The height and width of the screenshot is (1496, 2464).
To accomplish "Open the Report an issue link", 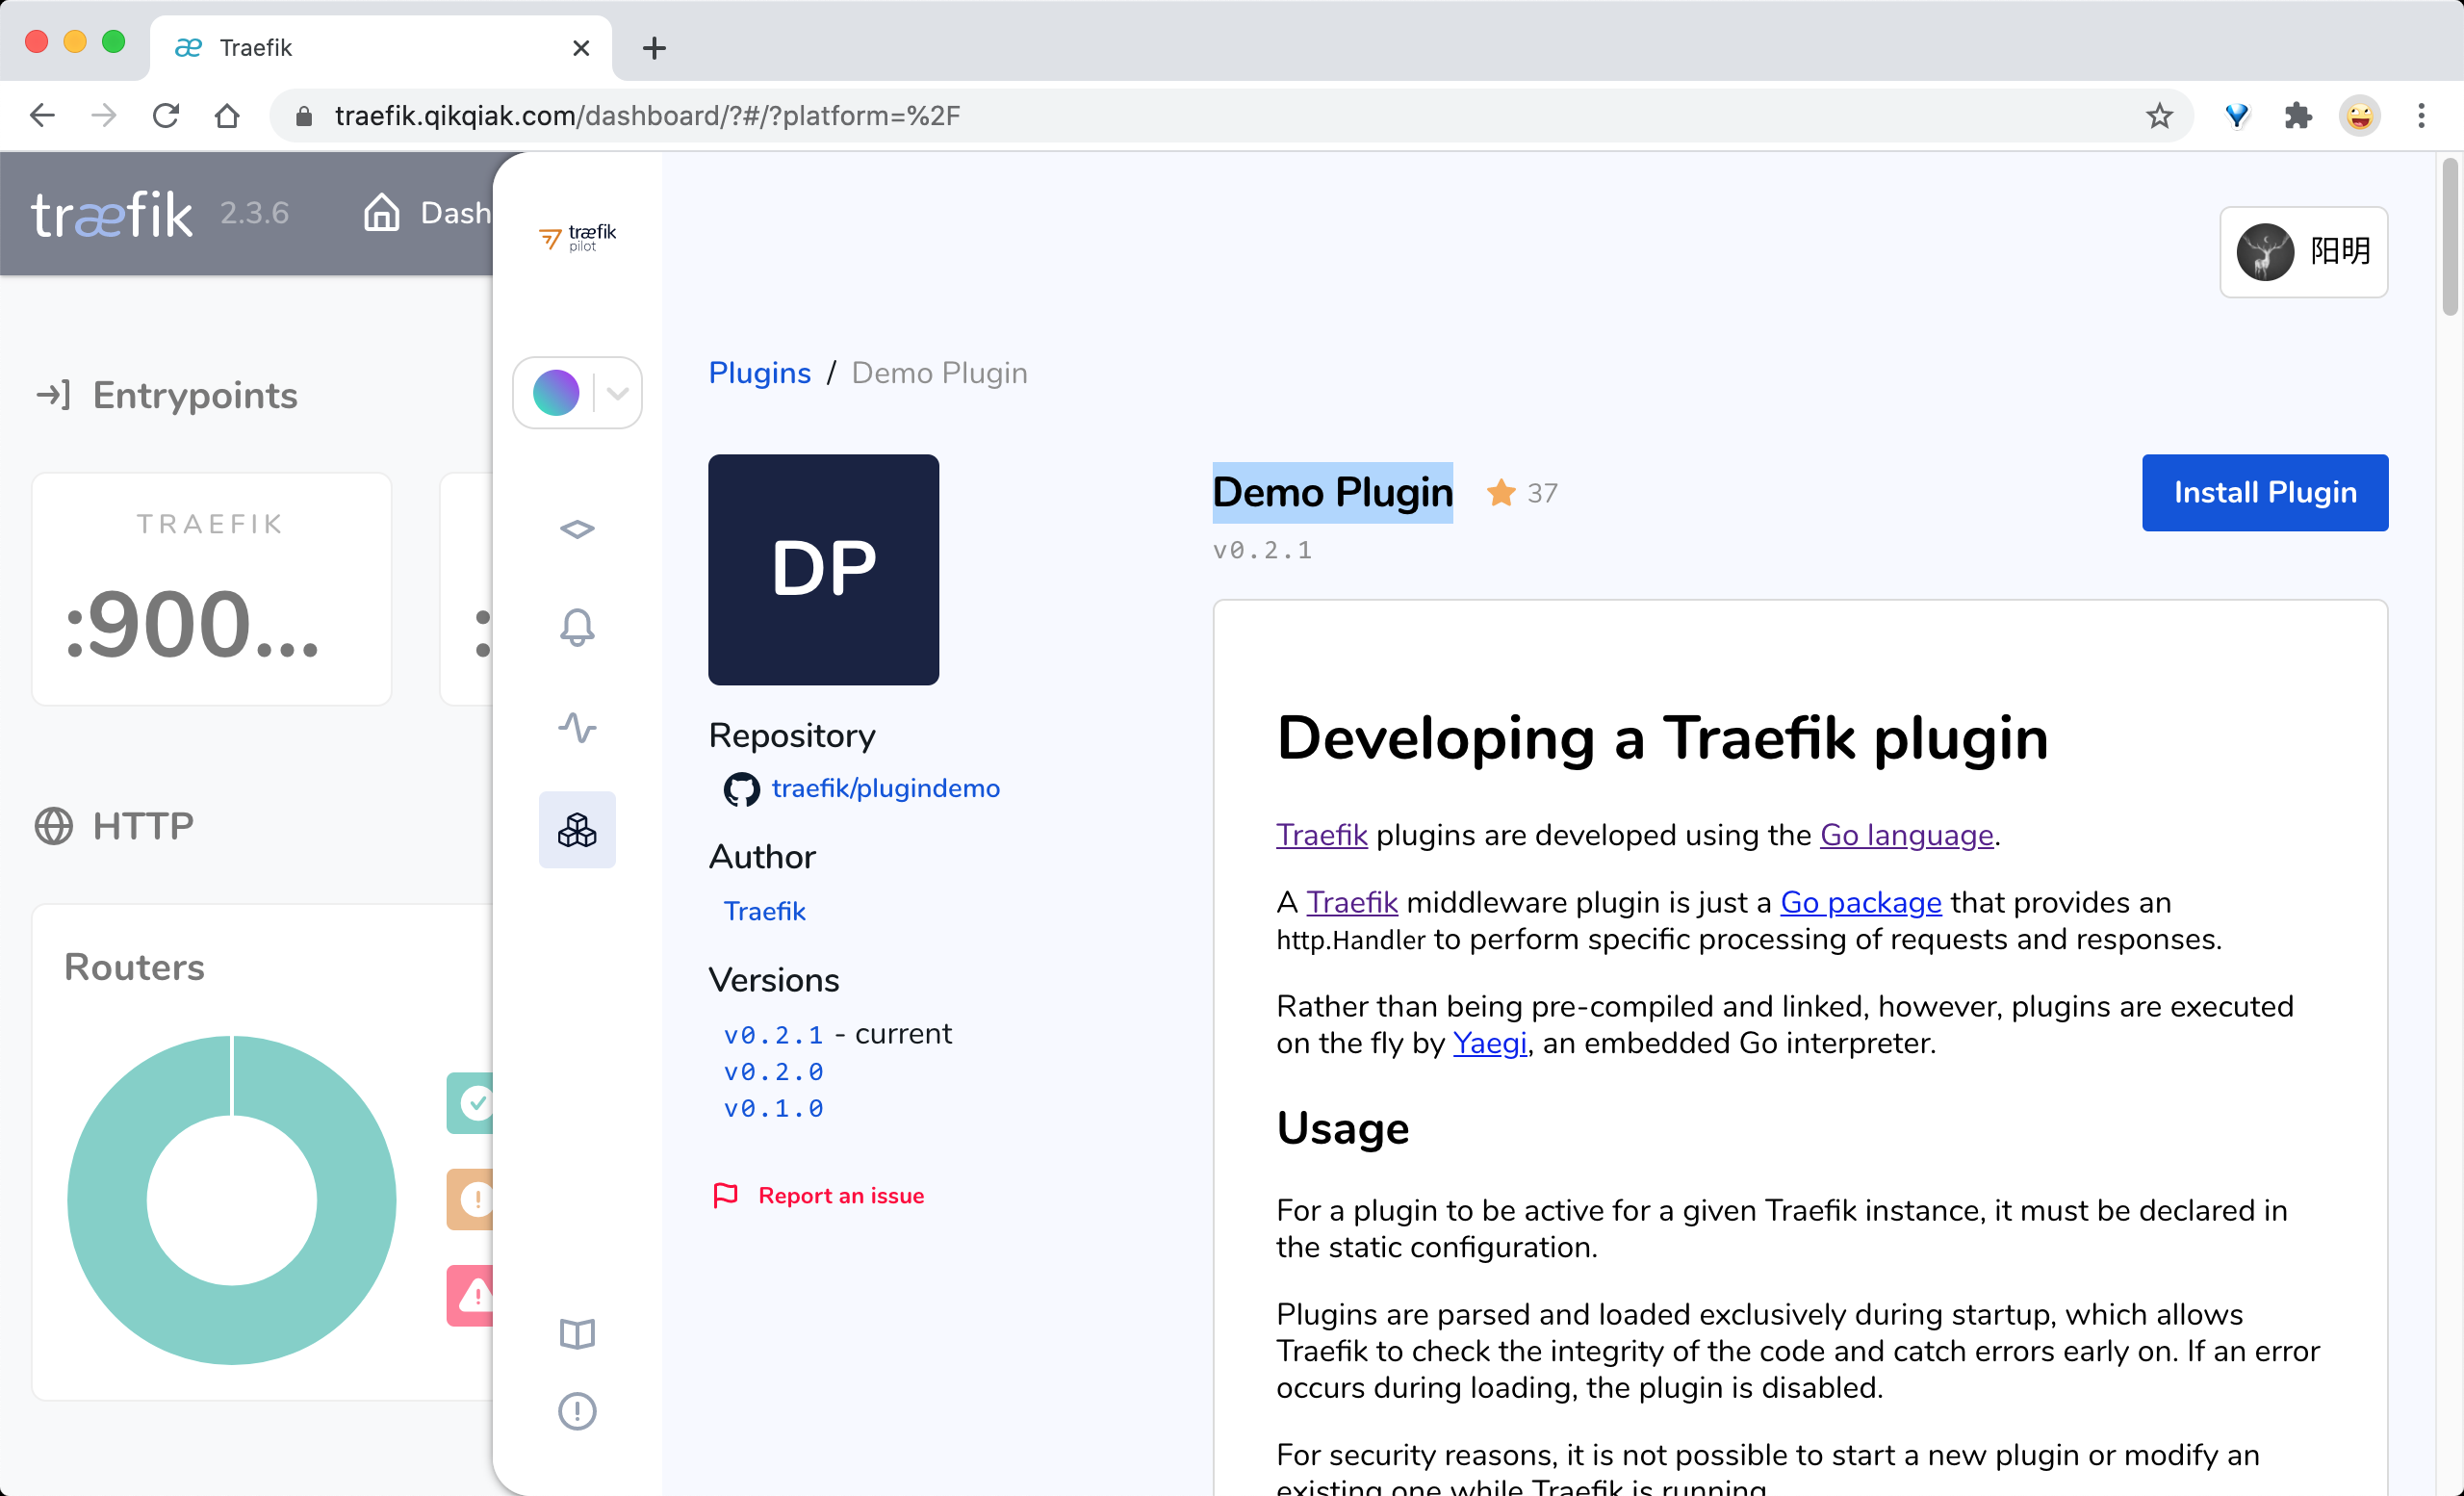I will (840, 1196).
